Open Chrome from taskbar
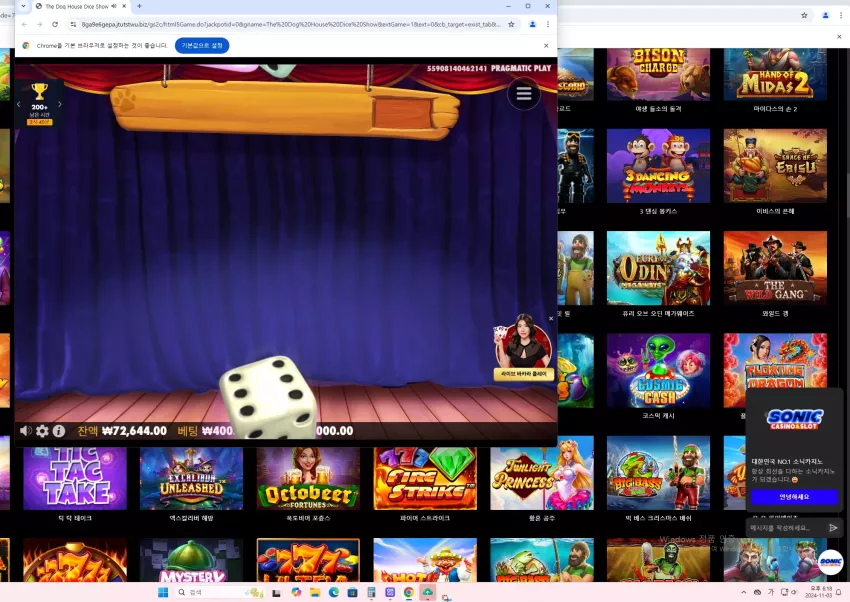 [409, 592]
